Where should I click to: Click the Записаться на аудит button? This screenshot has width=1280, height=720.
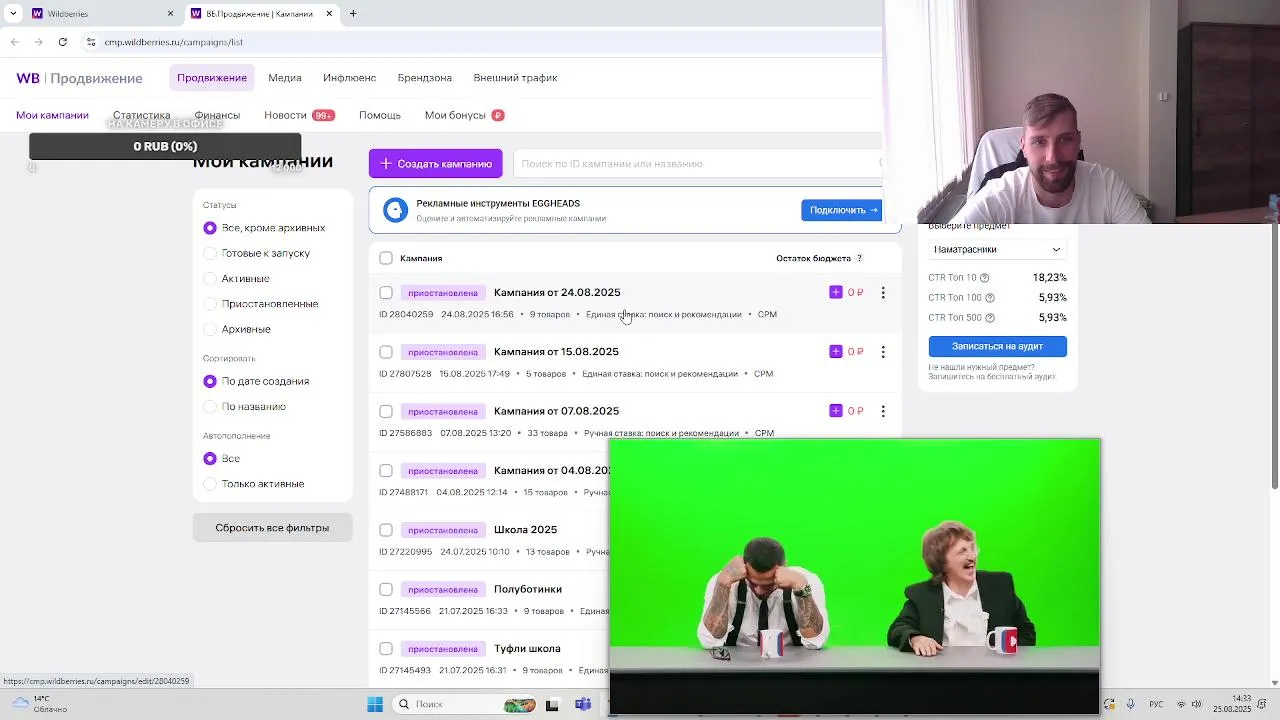click(997, 346)
